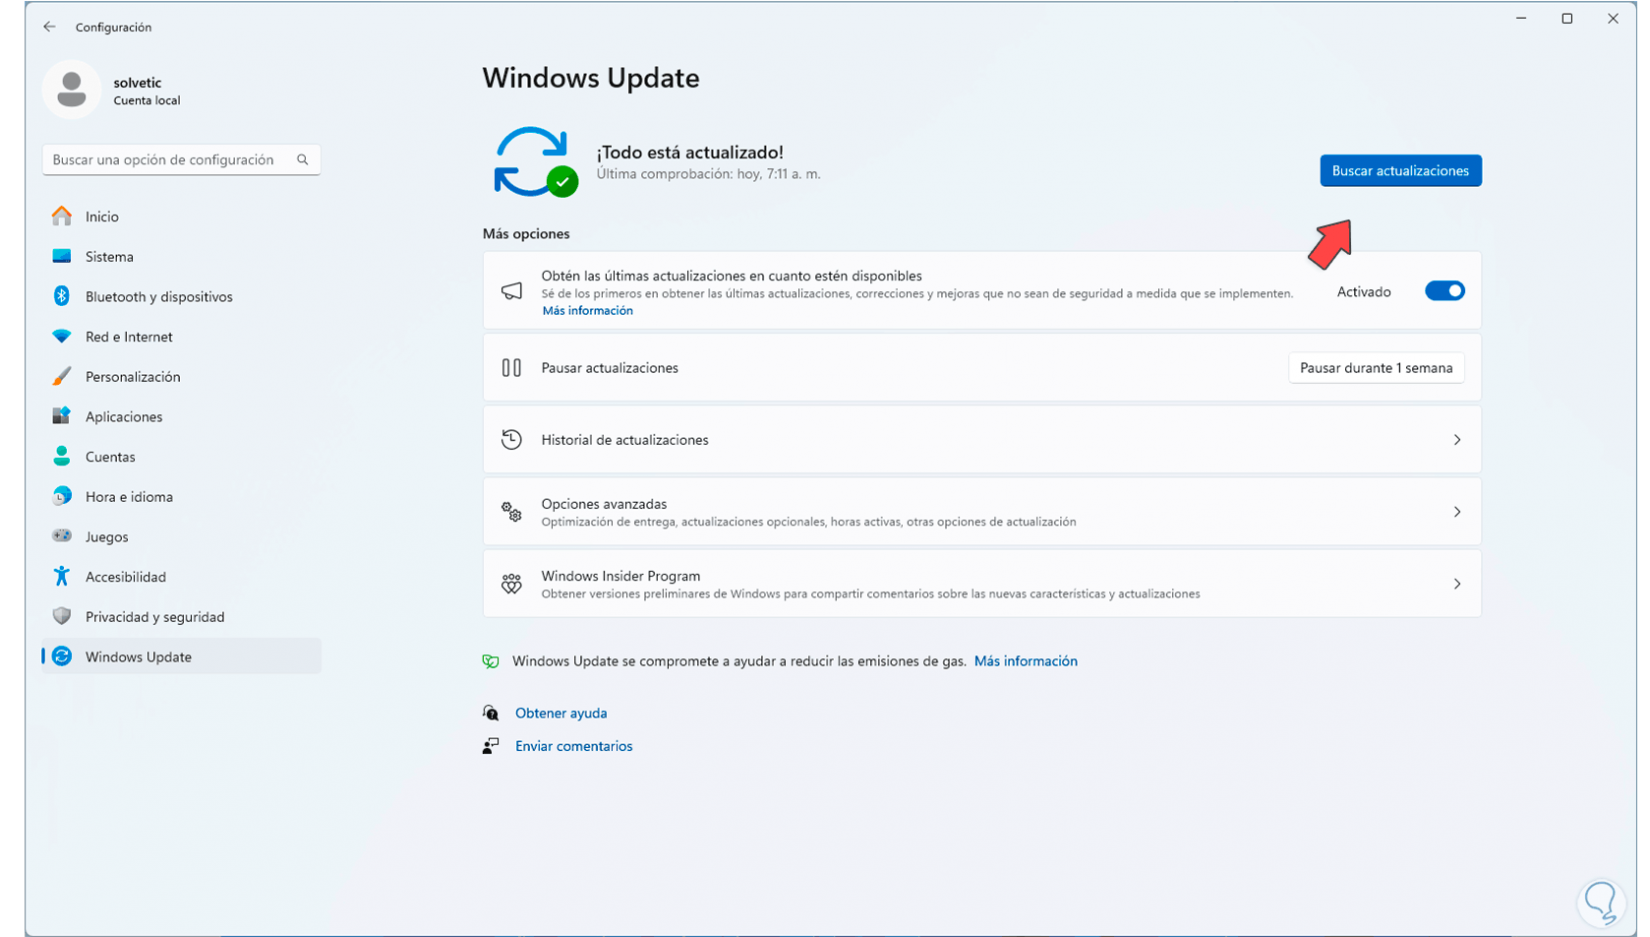Select Hora e idioma section
Viewport: 1650px width, 937px height.
coord(181,496)
